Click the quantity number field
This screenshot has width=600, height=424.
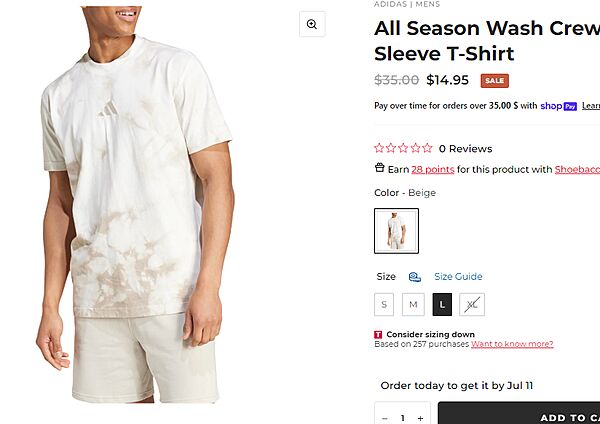point(403,418)
